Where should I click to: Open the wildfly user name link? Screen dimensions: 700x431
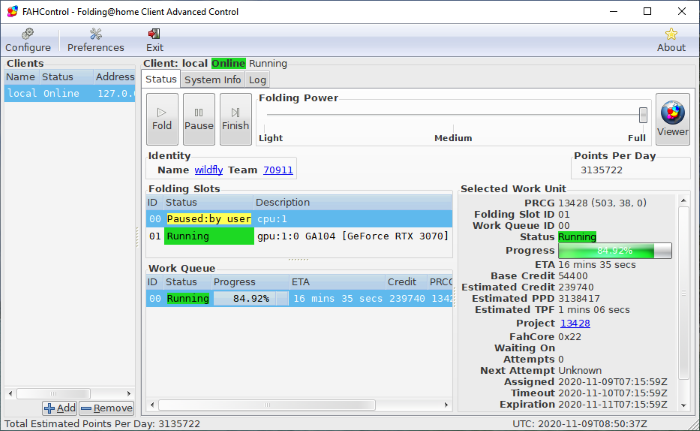(x=208, y=170)
